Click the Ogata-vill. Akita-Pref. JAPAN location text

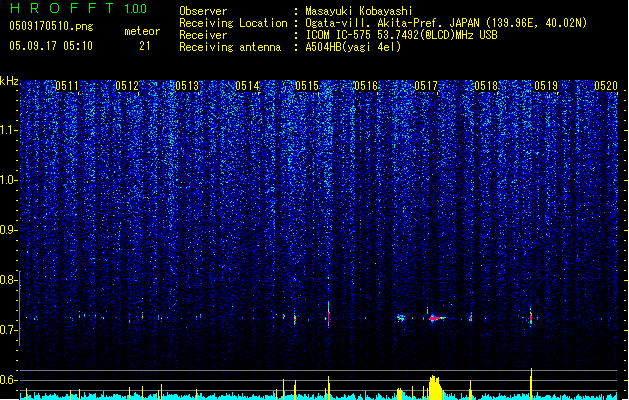pyautogui.click(x=446, y=23)
